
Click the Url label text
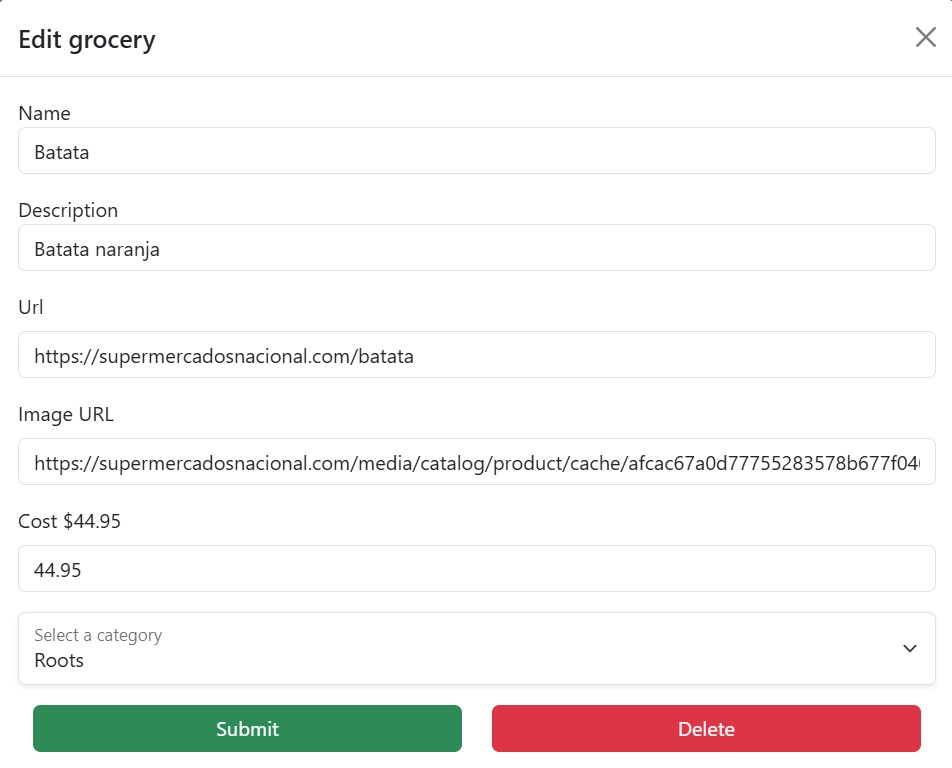30,307
